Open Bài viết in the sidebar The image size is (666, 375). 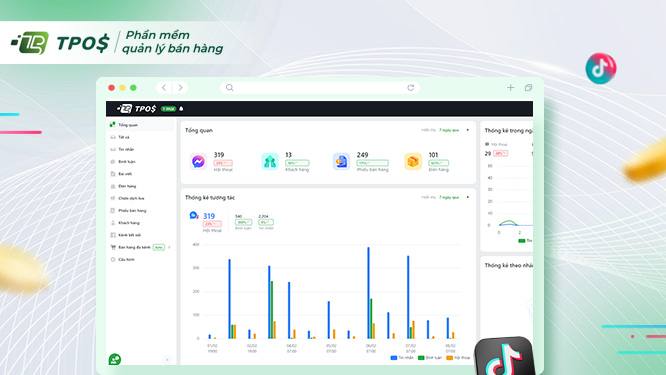[140, 174]
